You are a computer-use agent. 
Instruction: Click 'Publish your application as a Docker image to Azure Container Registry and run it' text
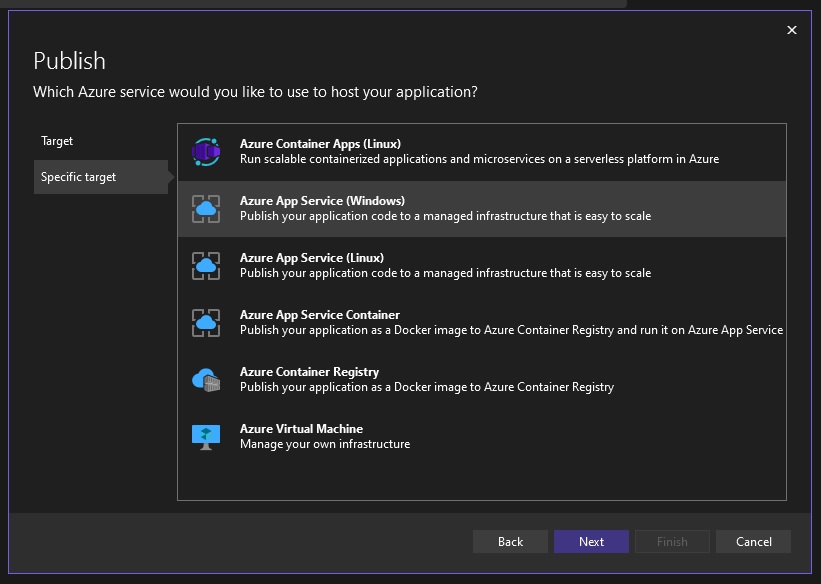[511, 330]
